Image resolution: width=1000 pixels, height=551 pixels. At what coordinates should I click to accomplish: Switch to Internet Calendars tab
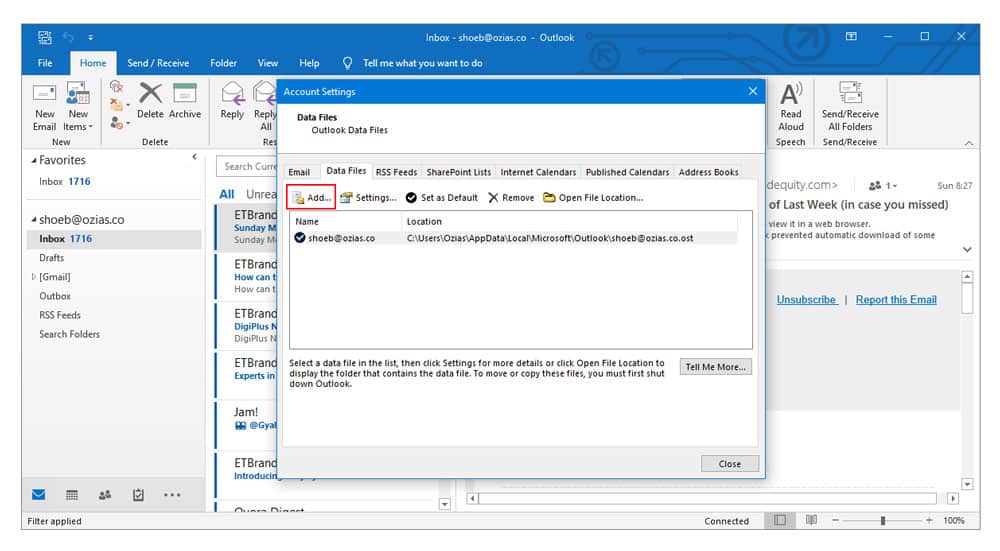point(538,172)
